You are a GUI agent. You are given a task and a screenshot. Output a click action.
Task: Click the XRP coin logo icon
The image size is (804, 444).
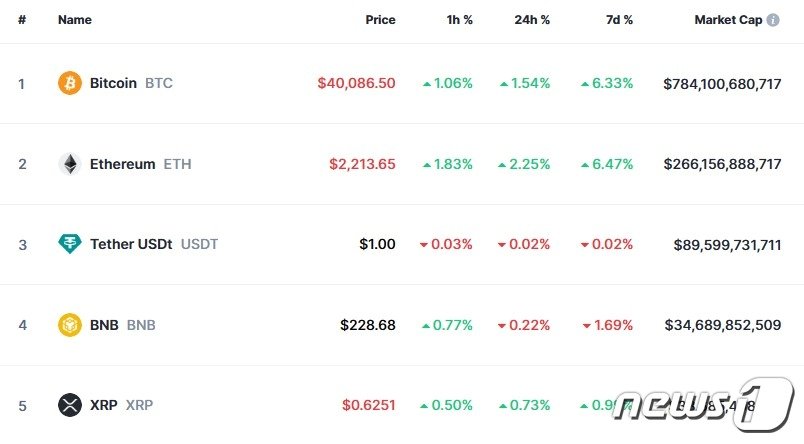pos(70,405)
